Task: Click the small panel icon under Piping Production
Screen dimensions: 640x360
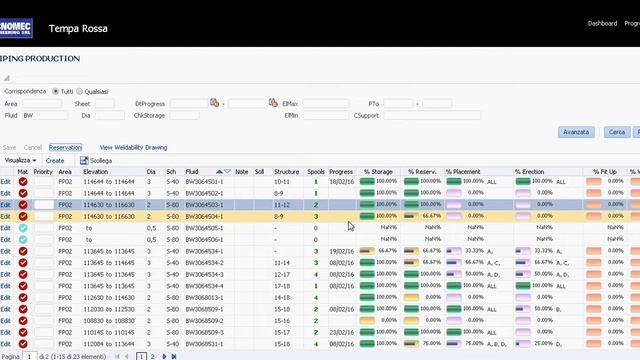Action: [x=7, y=78]
